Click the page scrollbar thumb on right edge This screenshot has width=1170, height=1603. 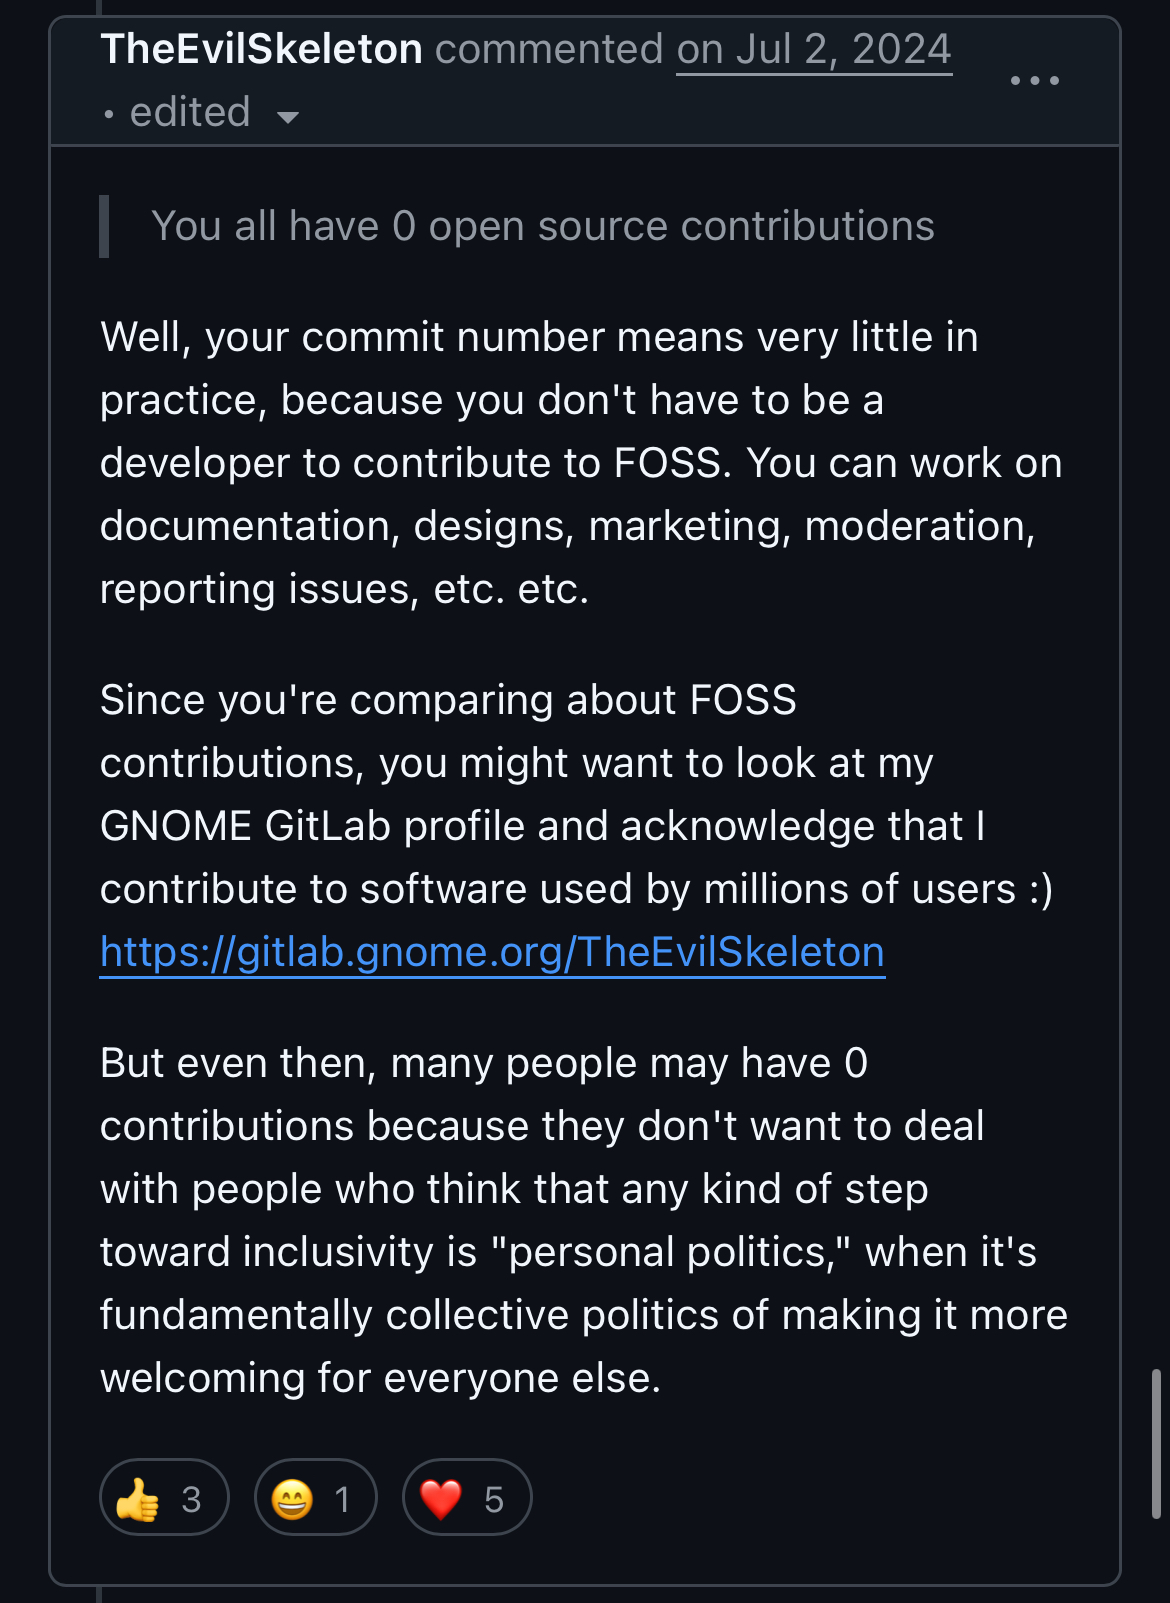point(1156,1444)
